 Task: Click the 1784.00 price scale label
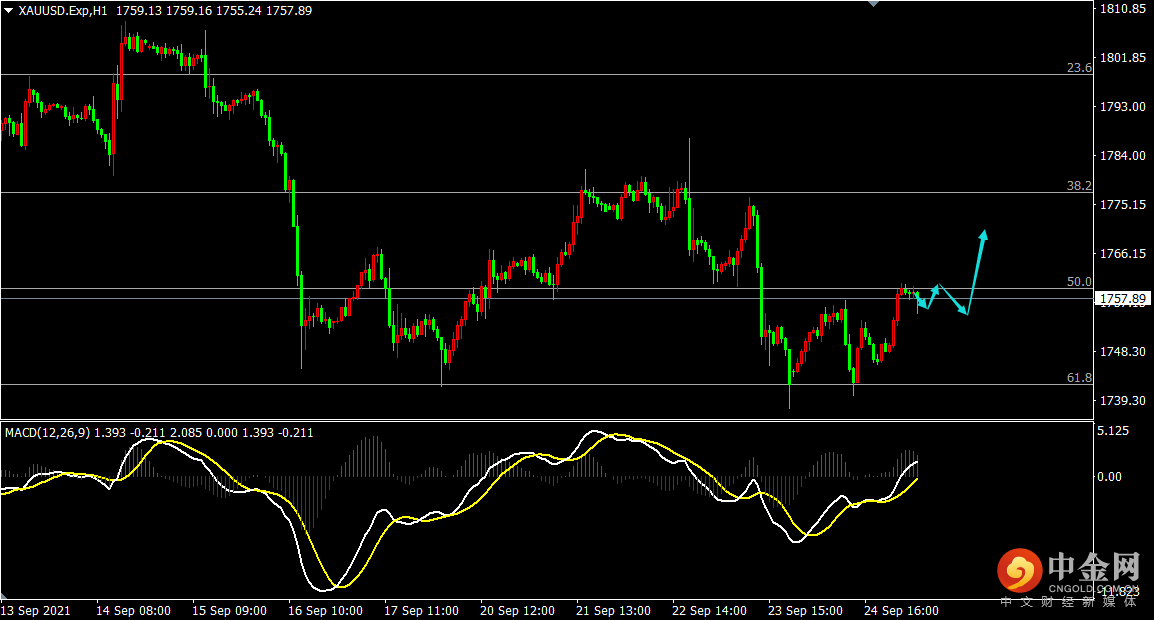click(x=1122, y=155)
